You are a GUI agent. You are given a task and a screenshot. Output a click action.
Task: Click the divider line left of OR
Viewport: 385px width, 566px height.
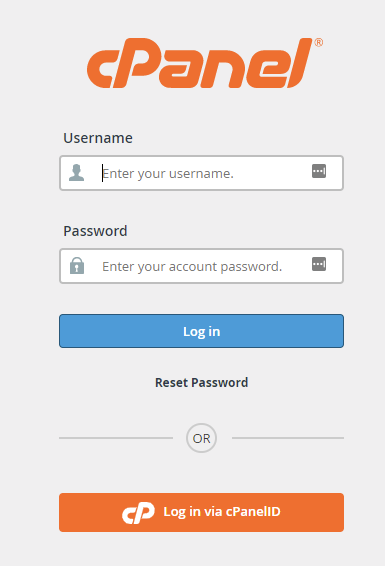point(116,438)
